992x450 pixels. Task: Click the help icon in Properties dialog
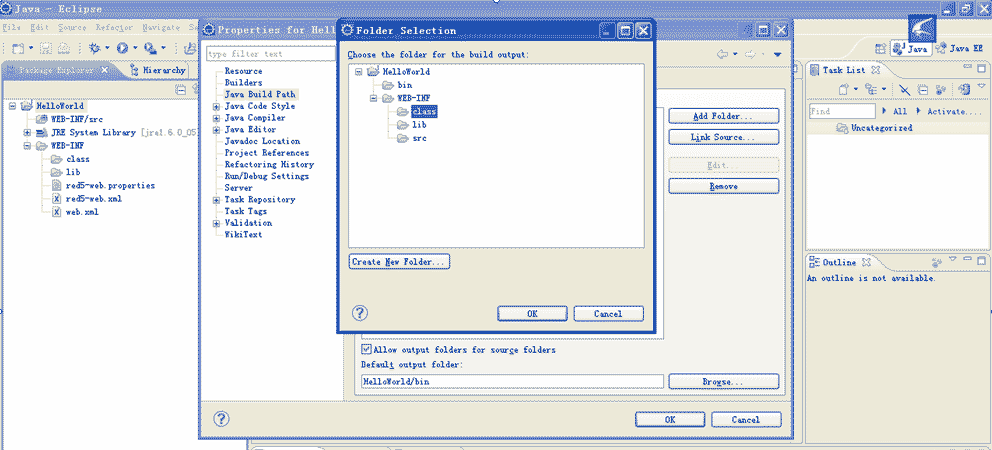221,418
